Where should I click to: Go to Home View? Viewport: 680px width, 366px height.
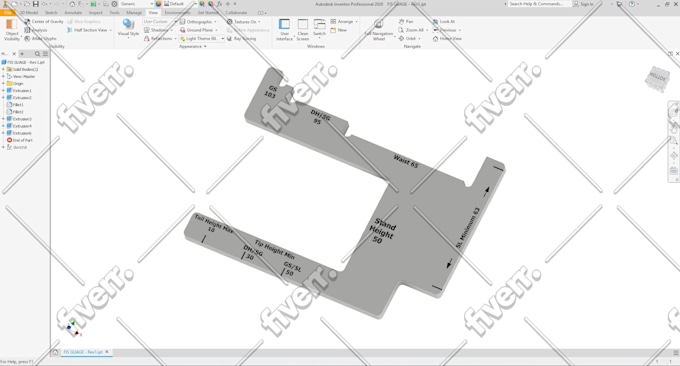[x=447, y=39]
